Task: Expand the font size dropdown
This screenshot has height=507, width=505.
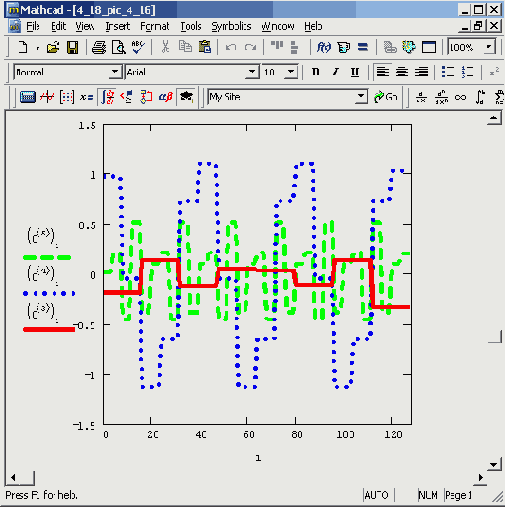Action: point(291,72)
